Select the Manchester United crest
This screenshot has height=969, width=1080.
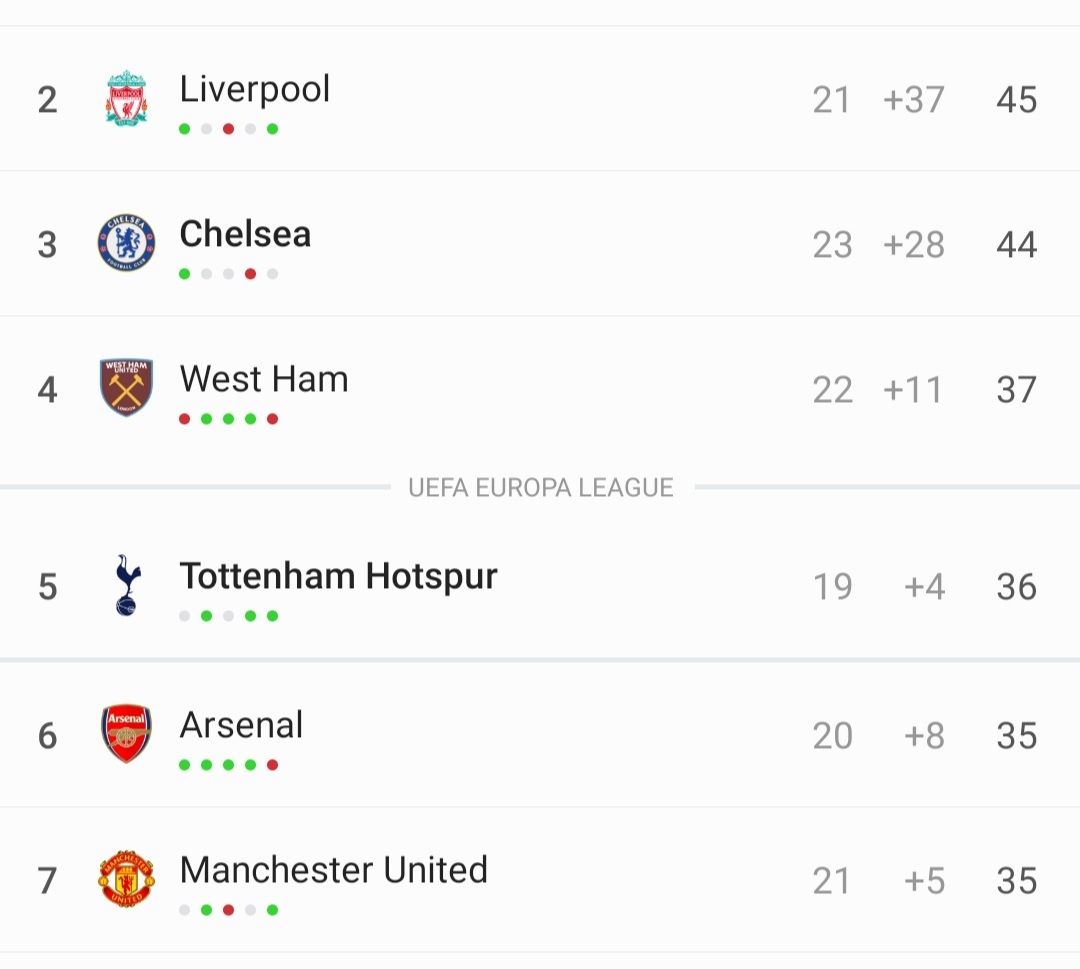pyautogui.click(x=126, y=879)
